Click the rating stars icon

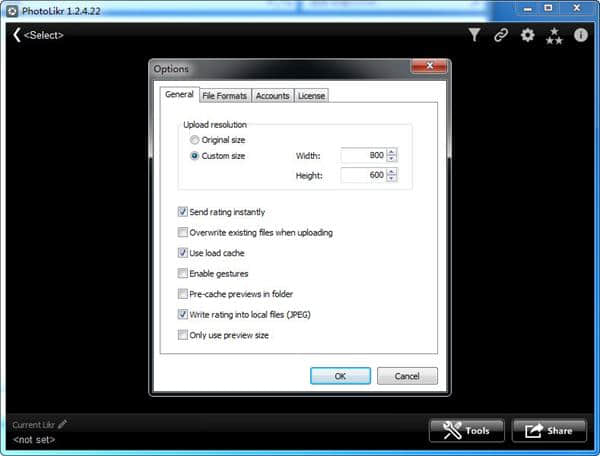554,36
